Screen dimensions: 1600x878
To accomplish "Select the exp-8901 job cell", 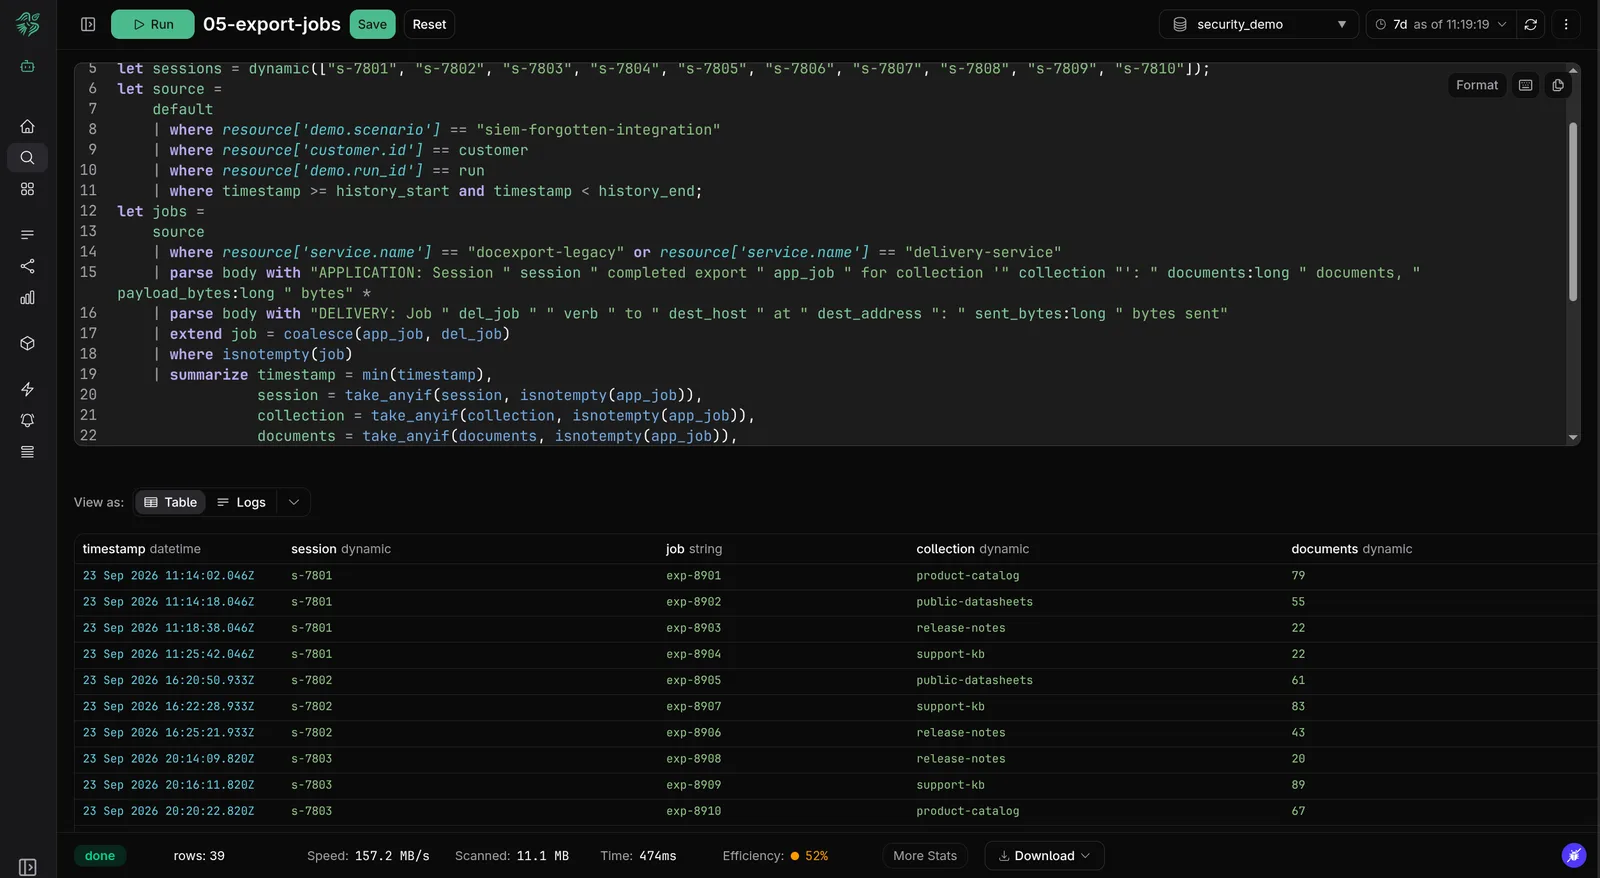I will coord(694,576).
